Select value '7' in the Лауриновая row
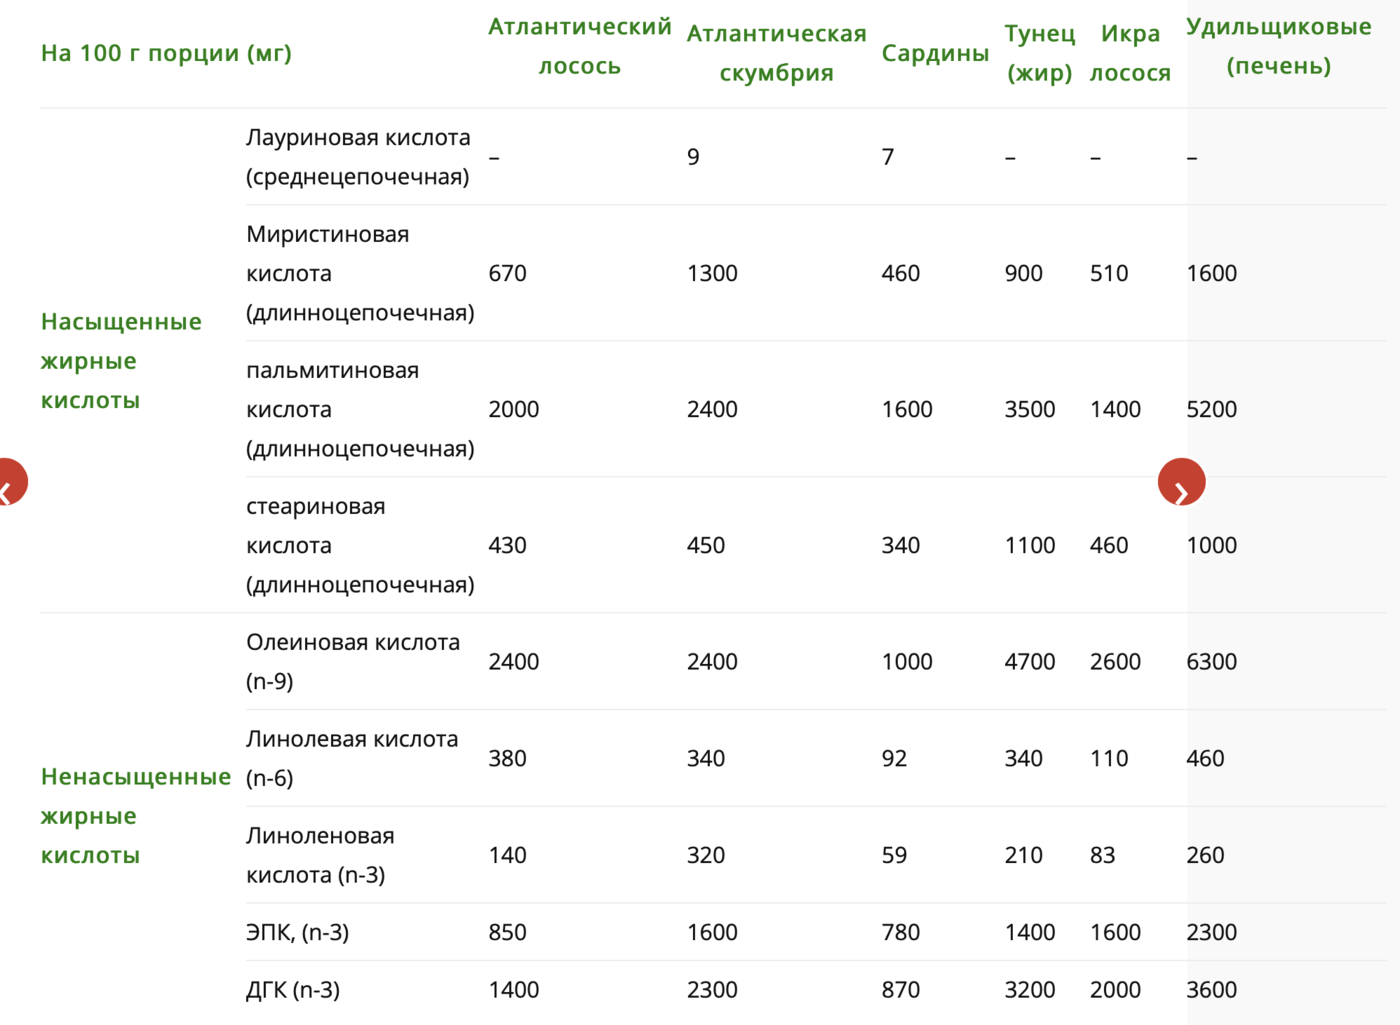Viewport: 1400px width, 1025px height. pyautogui.click(x=888, y=157)
